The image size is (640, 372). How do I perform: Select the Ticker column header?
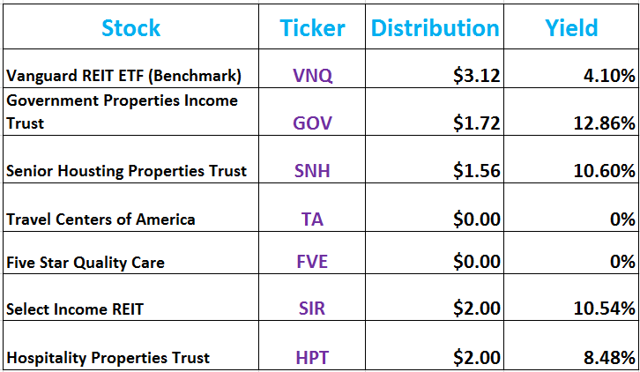click(x=312, y=27)
